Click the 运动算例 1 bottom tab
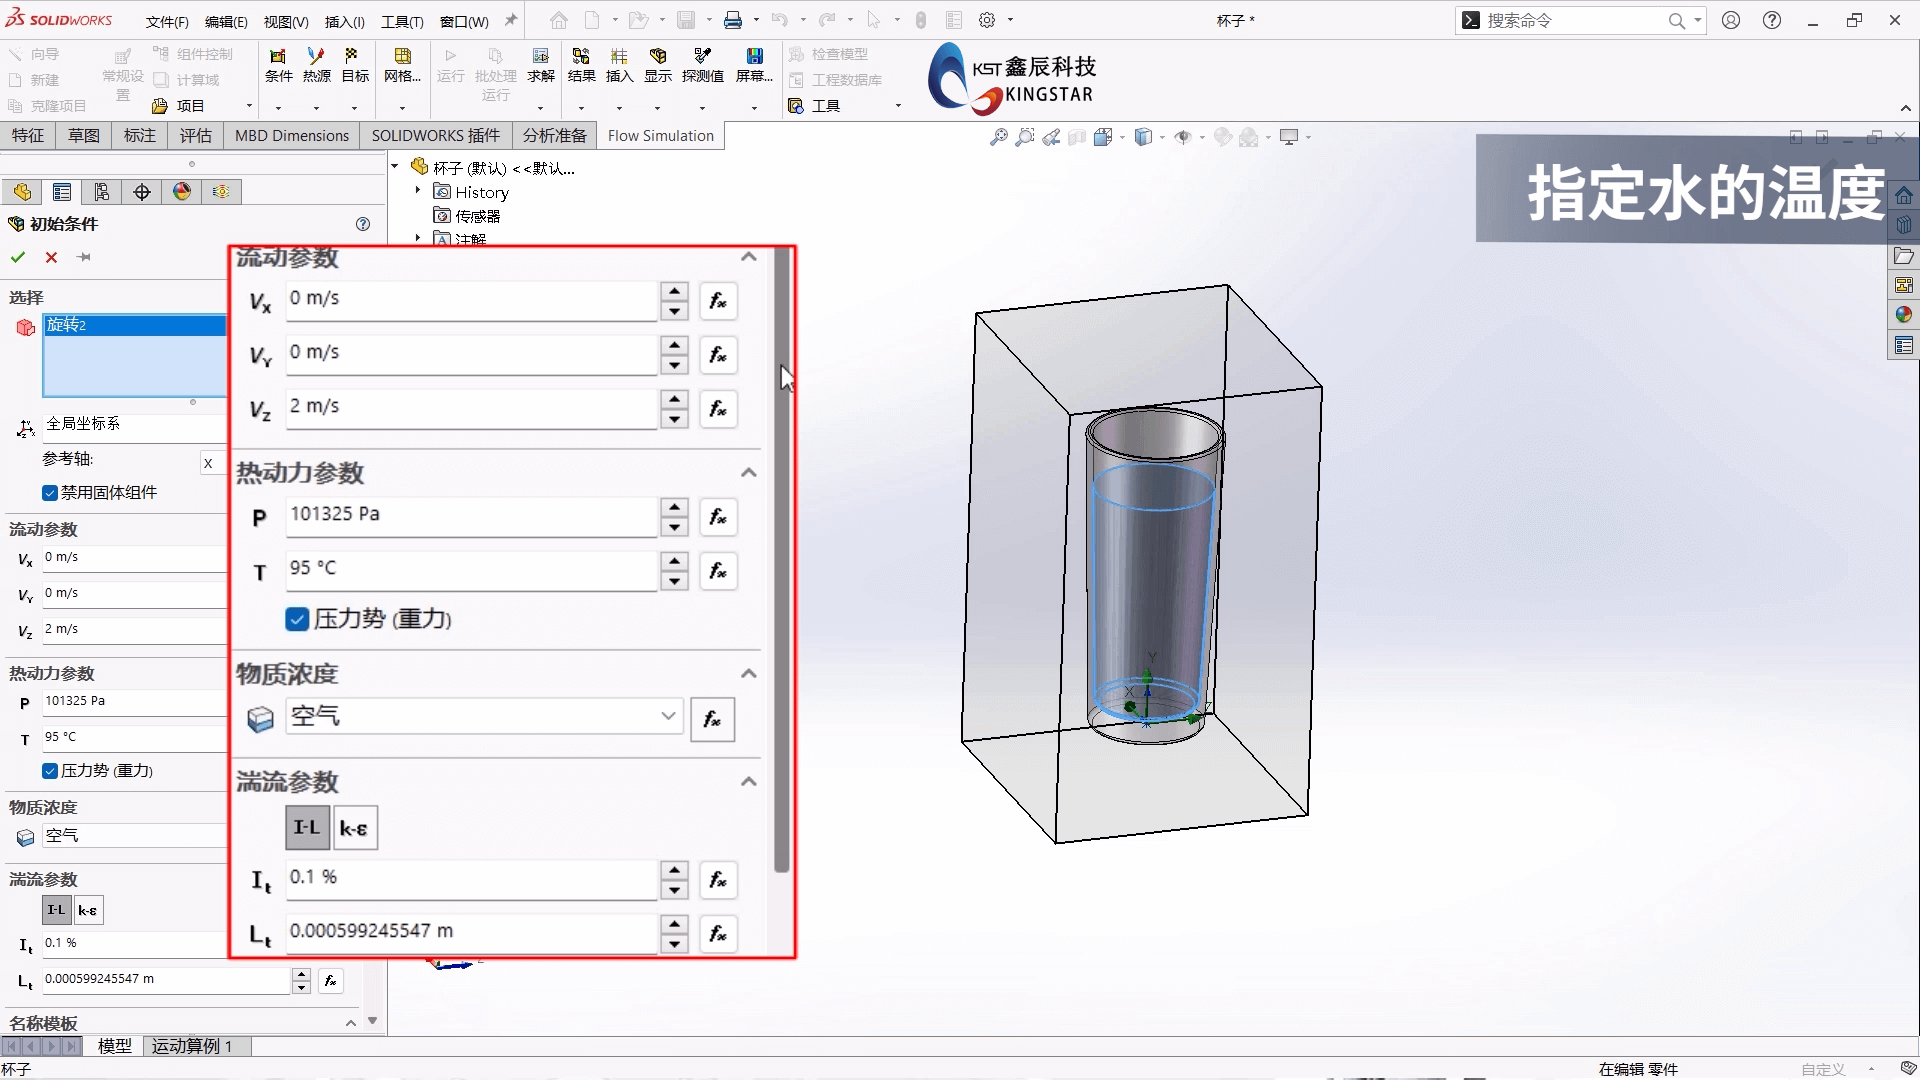 [x=192, y=1046]
